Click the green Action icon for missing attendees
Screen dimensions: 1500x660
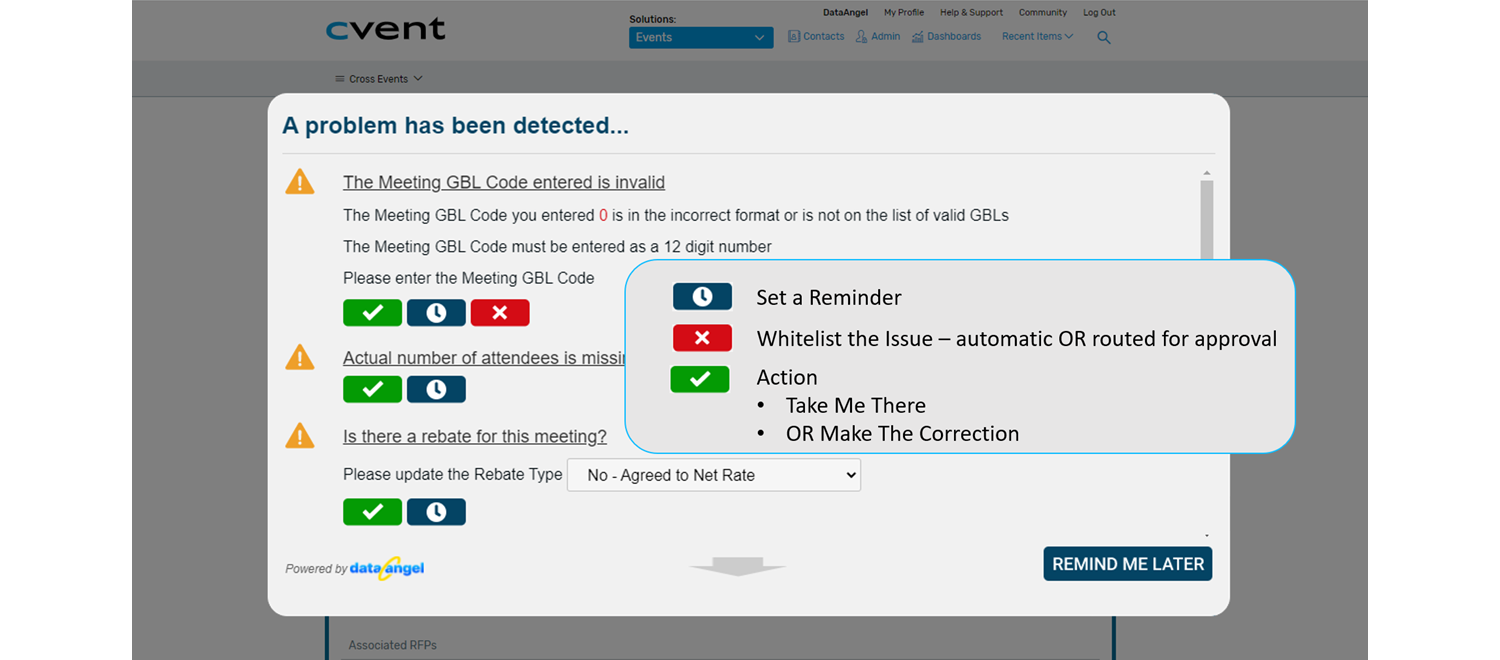pos(372,389)
